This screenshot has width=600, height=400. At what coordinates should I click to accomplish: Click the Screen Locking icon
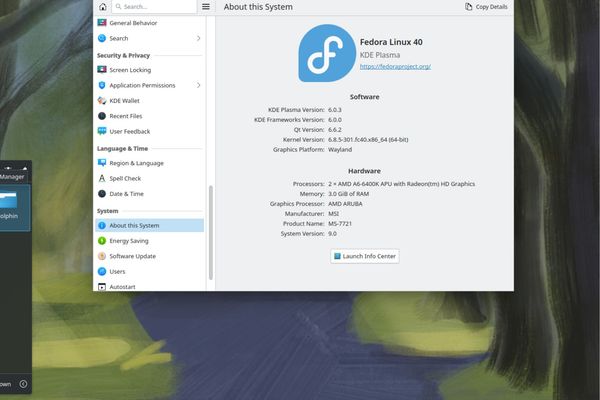(102, 70)
